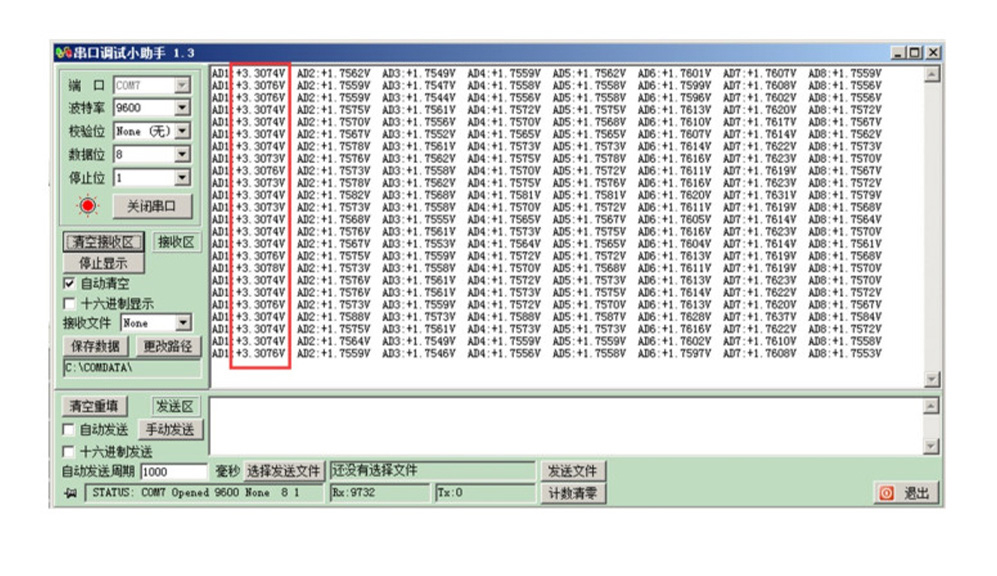Open the 接收文件 dropdown
The height and width of the screenshot is (576, 997).
(x=183, y=323)
